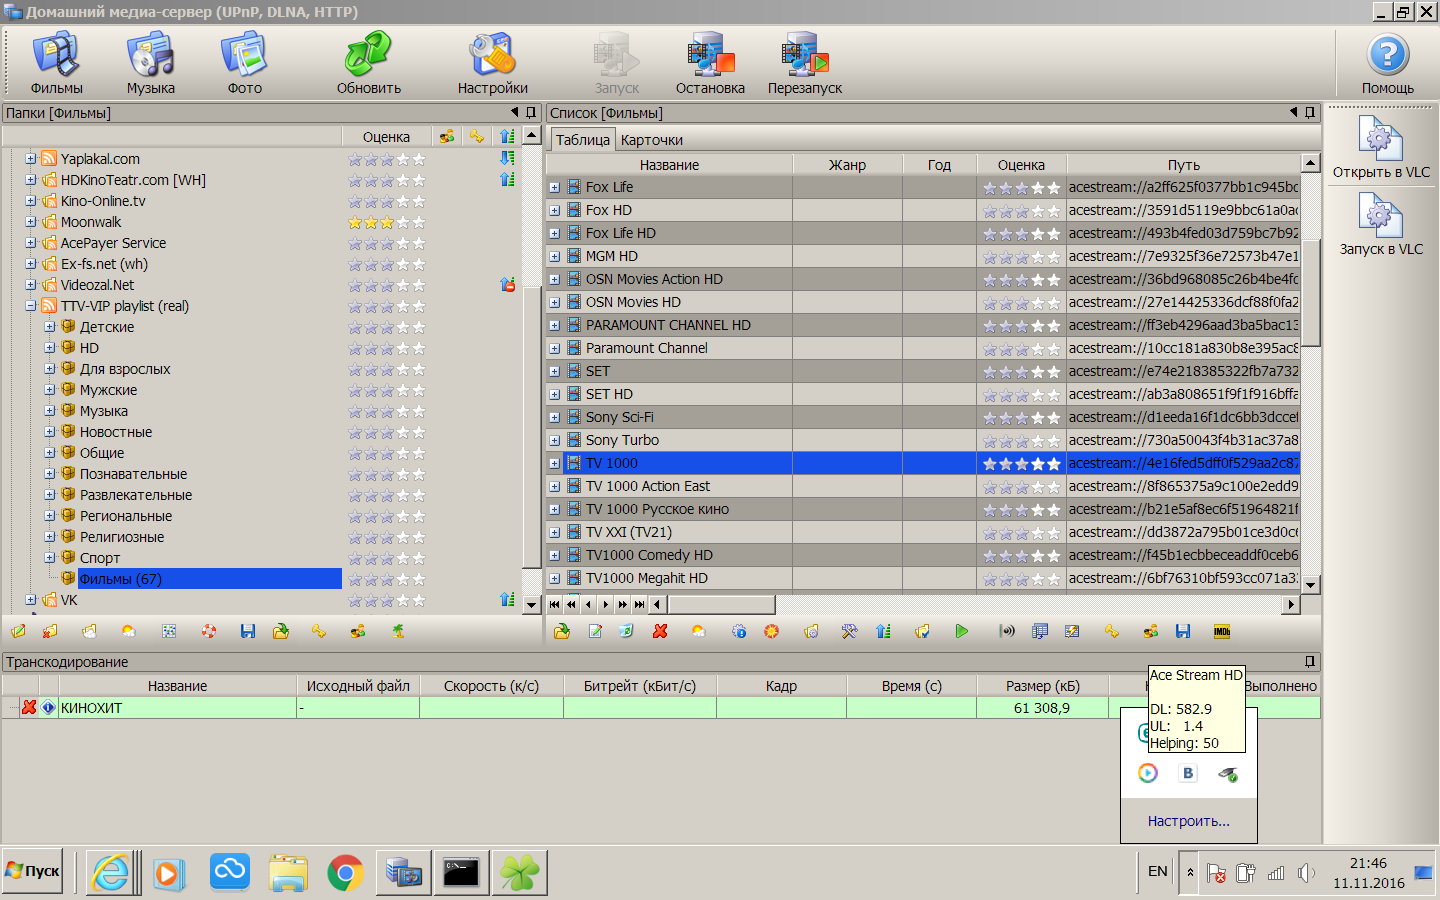Collapse the TTV-VIP playlist (real) folder
Screen dimensions: 1440x900
[31, 306]
